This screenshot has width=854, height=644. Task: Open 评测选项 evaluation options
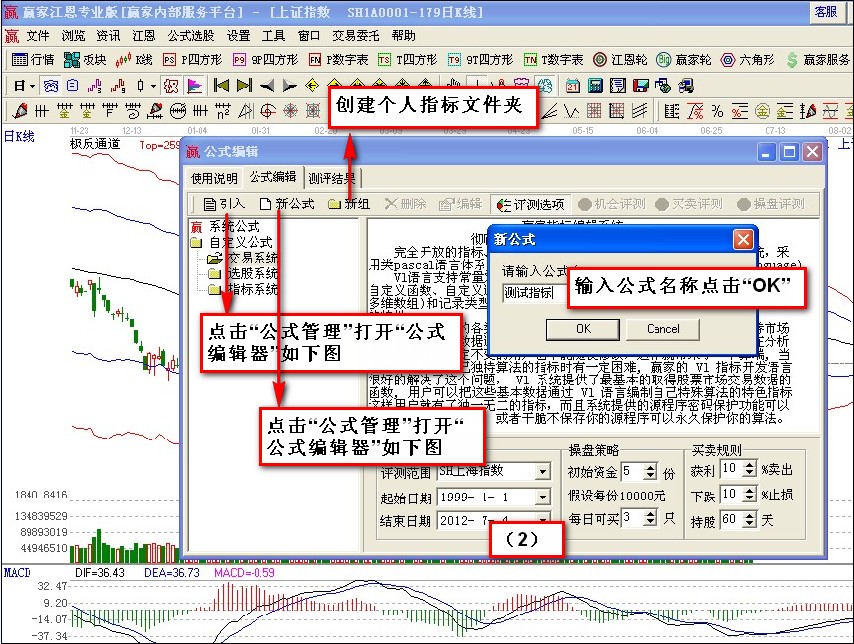click(x=531, y=204)
